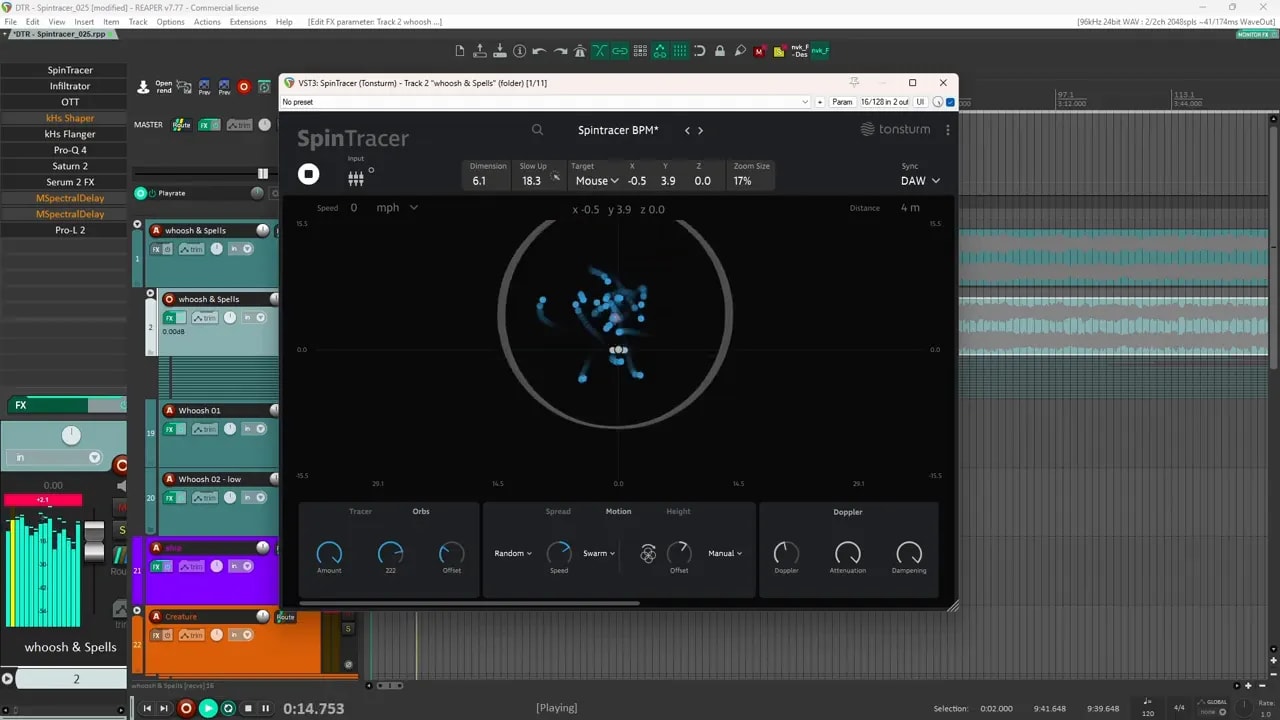This screenshot has width=1280, height=720.
Task: Click the Attenuation knob
Action: [x=848, y=553]
